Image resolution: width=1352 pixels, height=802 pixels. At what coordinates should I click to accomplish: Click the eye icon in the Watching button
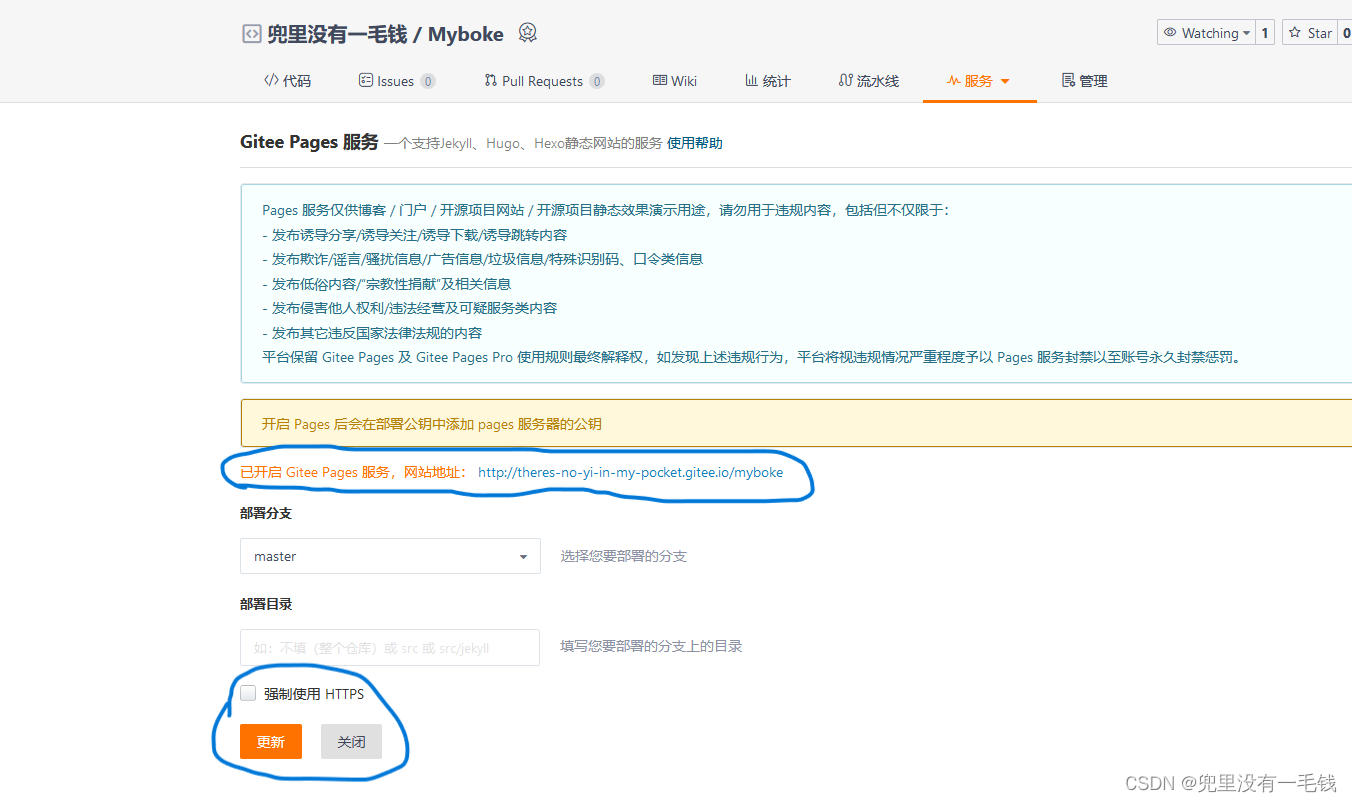tap(1170, 33)
